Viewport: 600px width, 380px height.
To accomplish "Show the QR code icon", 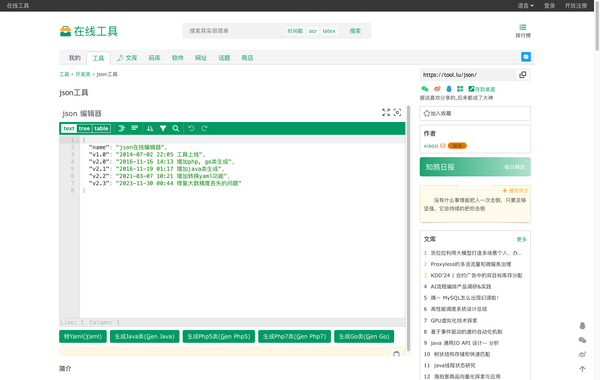I will [x=460, y=89].
